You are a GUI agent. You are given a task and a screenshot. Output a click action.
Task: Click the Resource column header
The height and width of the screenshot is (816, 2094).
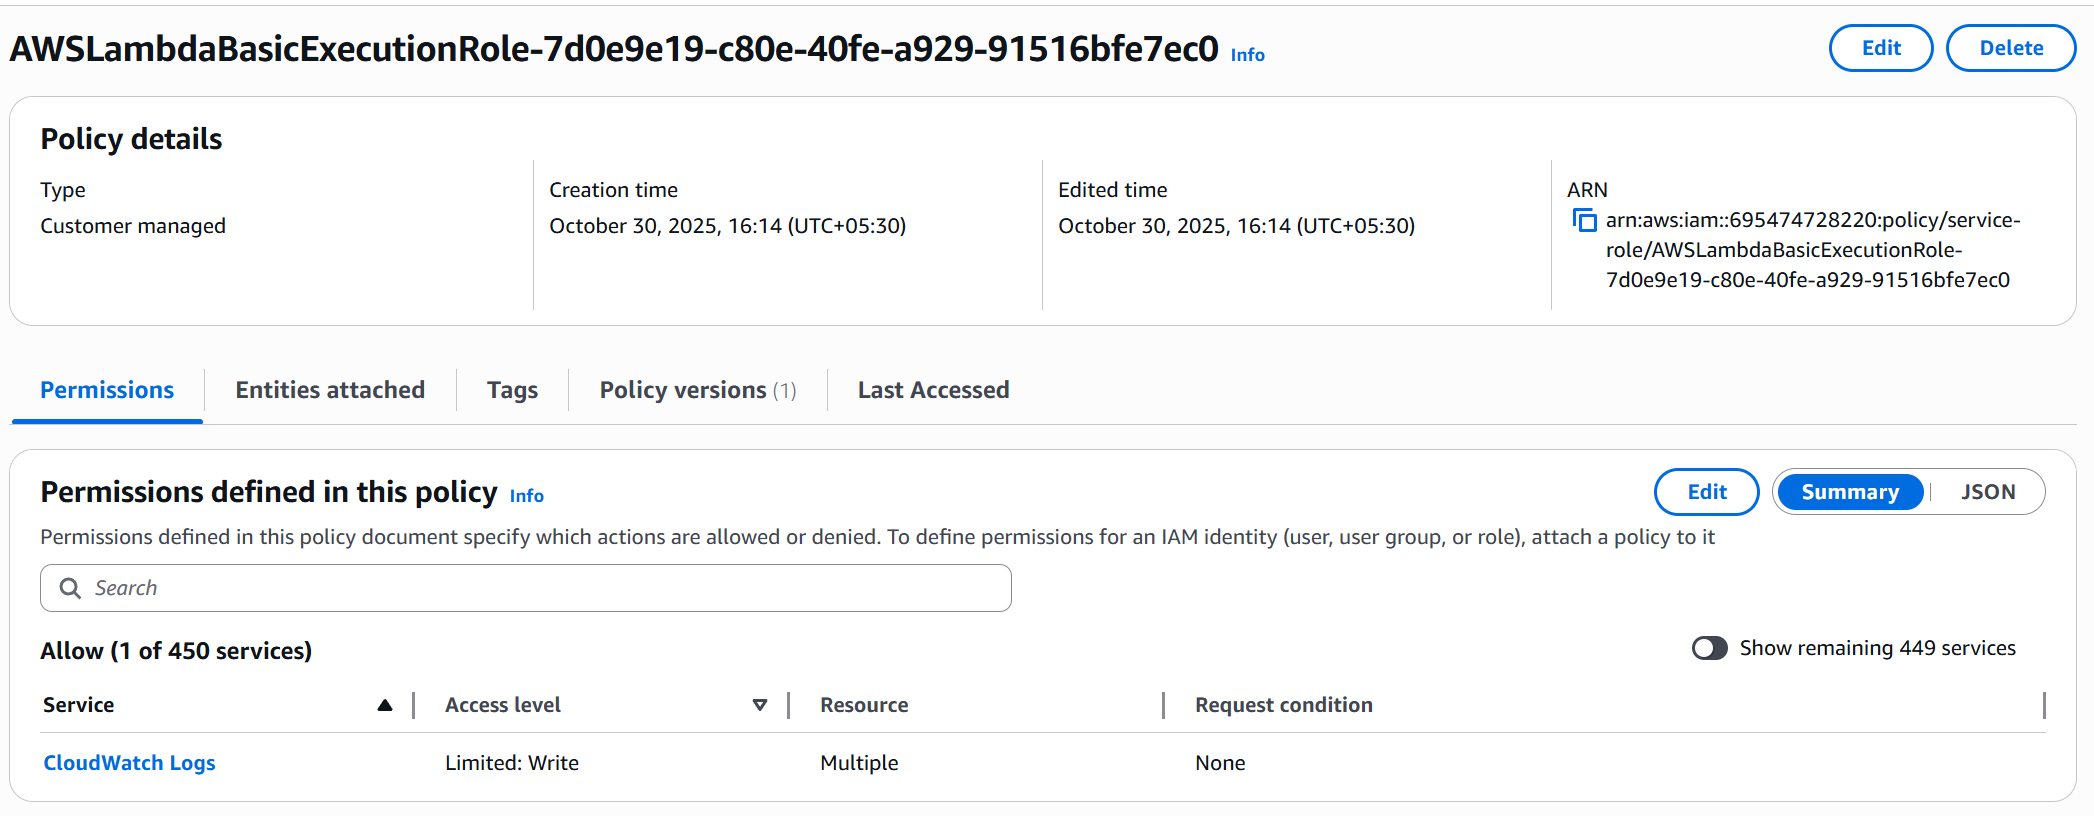click(864, 705)
